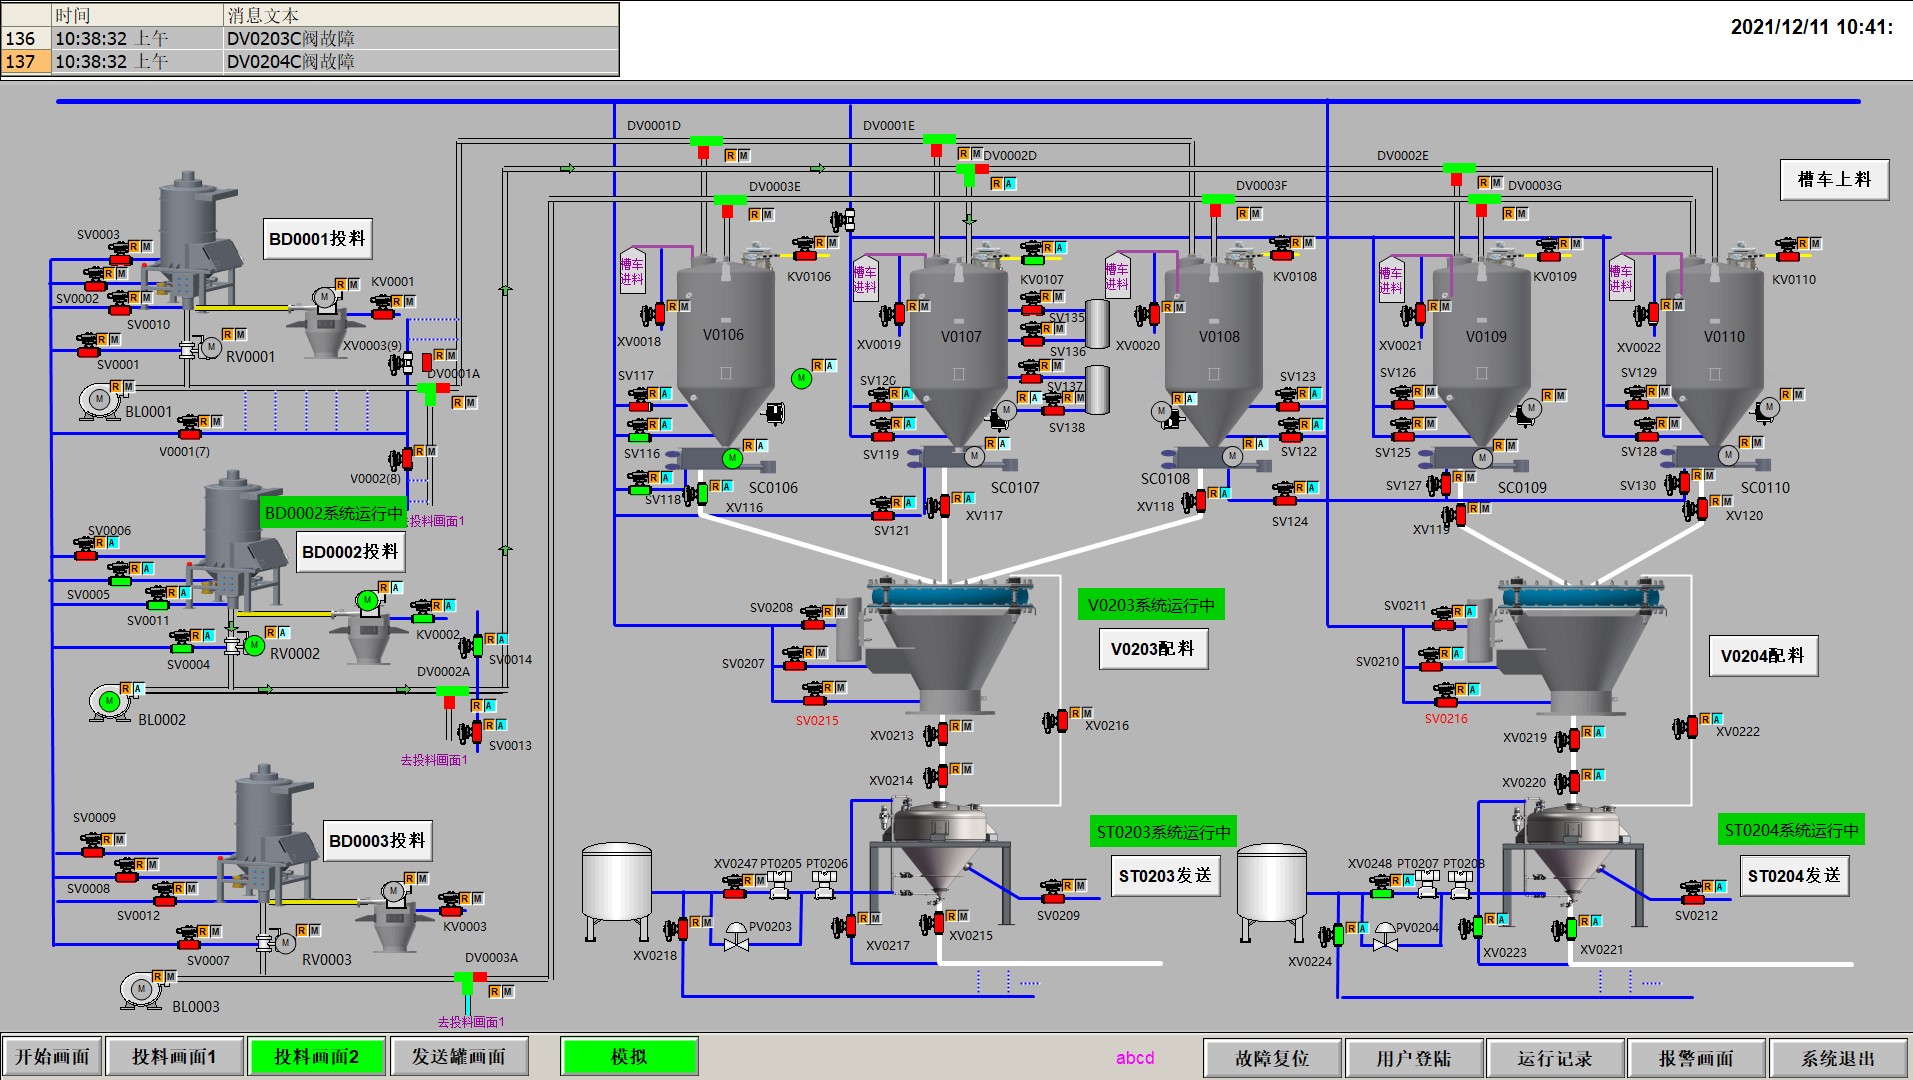Follow the 去投料画面1 link below BL0003
This screenshot has width=1913, height=1080.
(470, 1022)
